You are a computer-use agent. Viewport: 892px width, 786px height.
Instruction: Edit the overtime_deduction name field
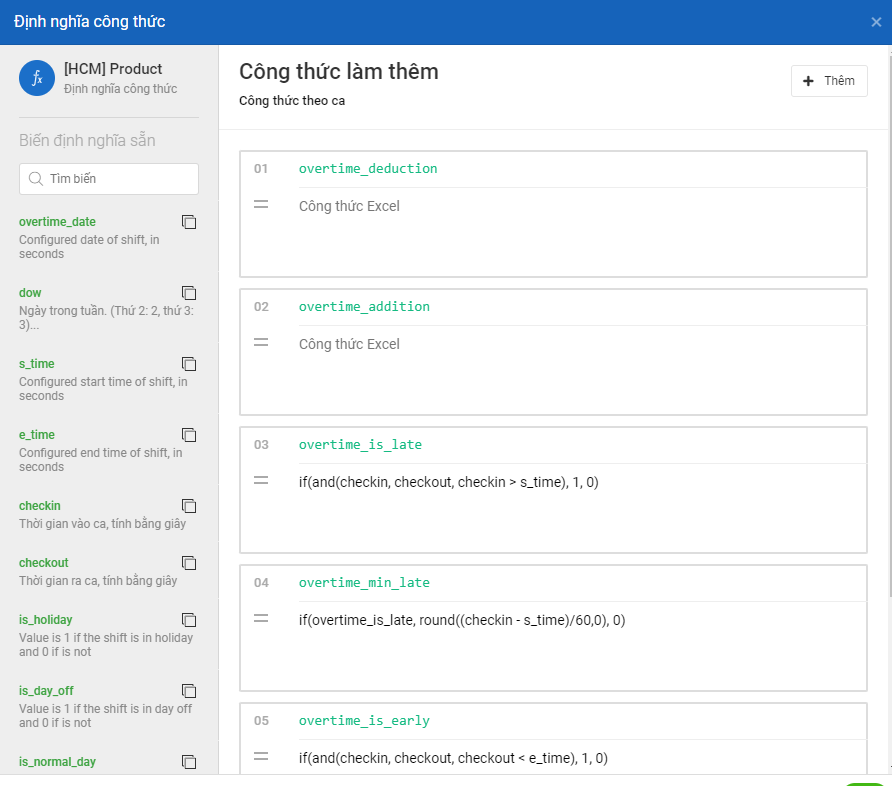pos(582,169)
